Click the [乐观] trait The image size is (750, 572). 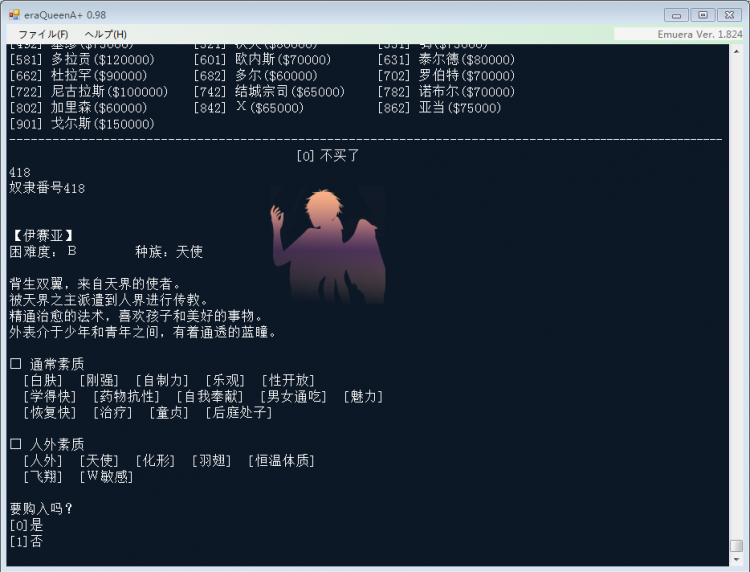coord(225,381)
